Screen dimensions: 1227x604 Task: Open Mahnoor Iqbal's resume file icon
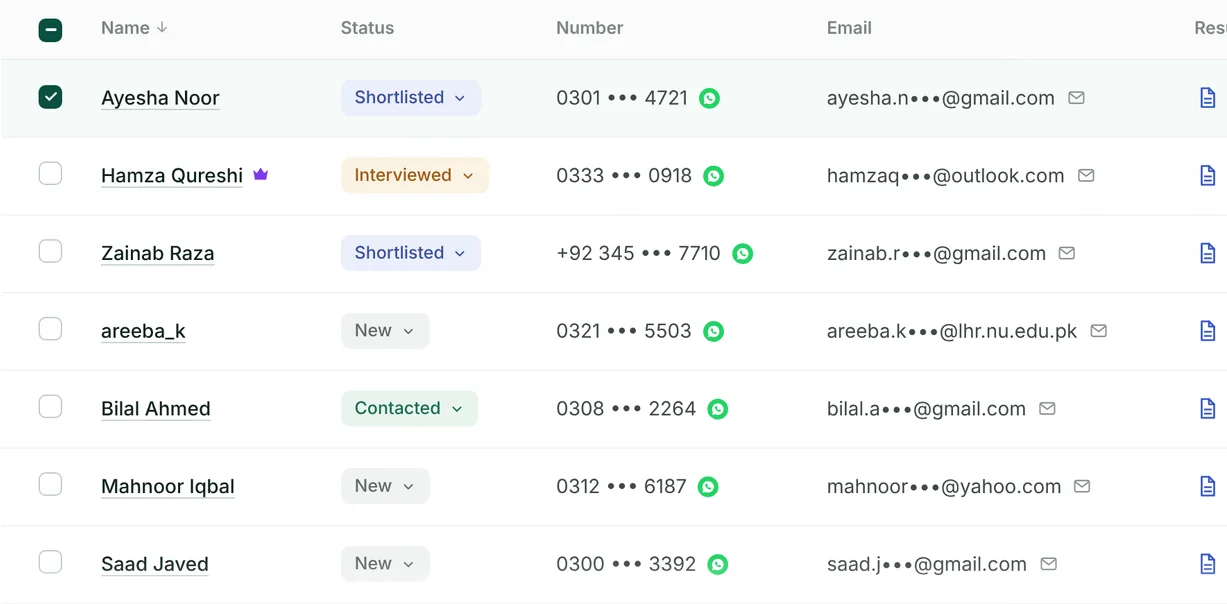[1208, 486]
